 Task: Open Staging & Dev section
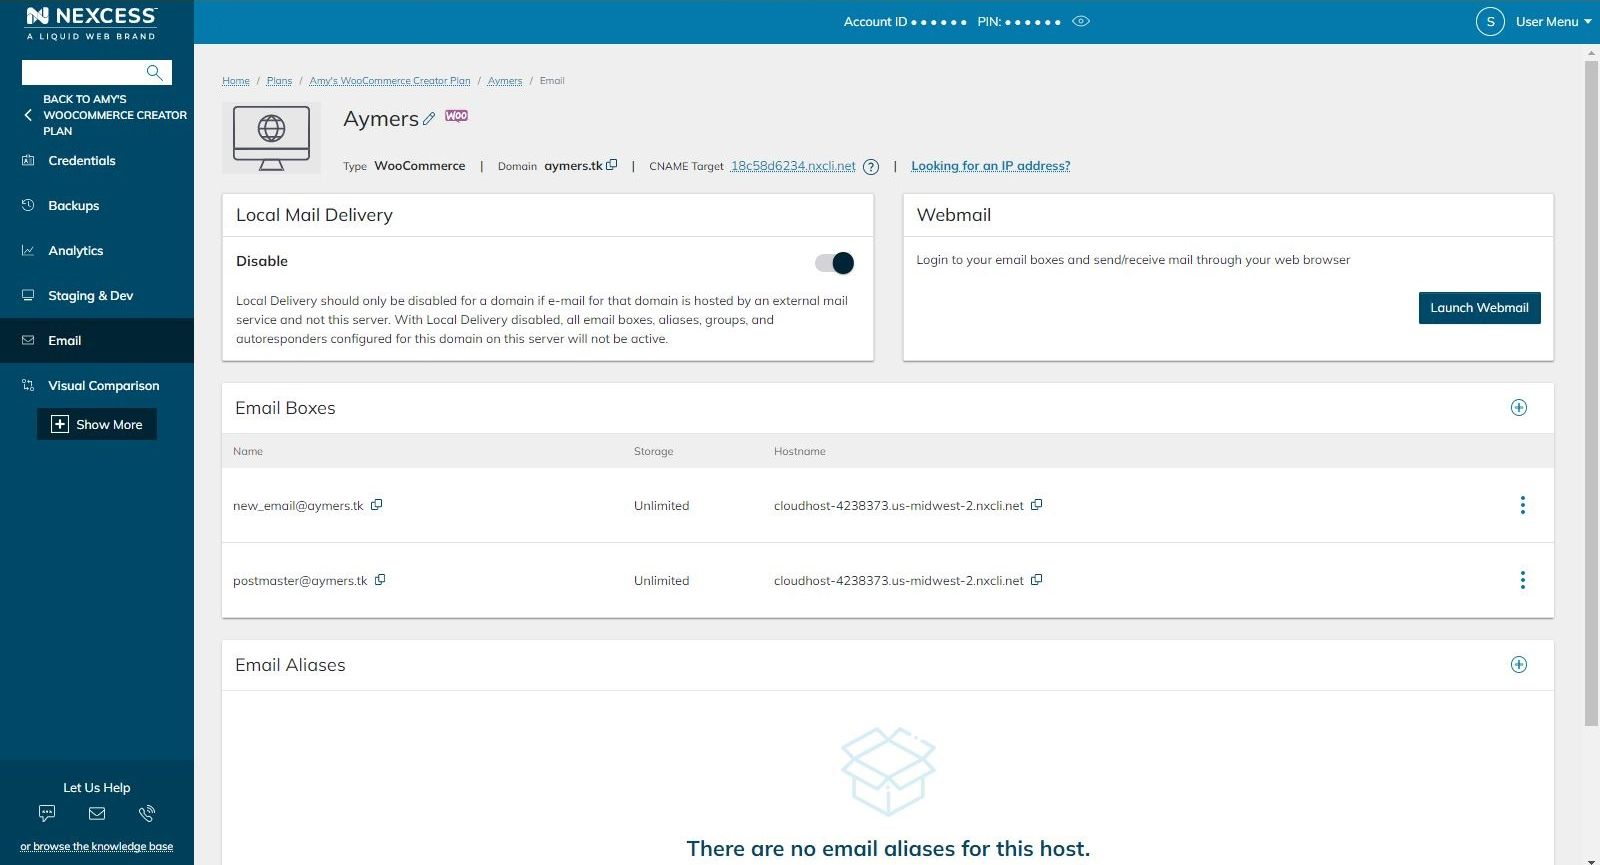91,295
